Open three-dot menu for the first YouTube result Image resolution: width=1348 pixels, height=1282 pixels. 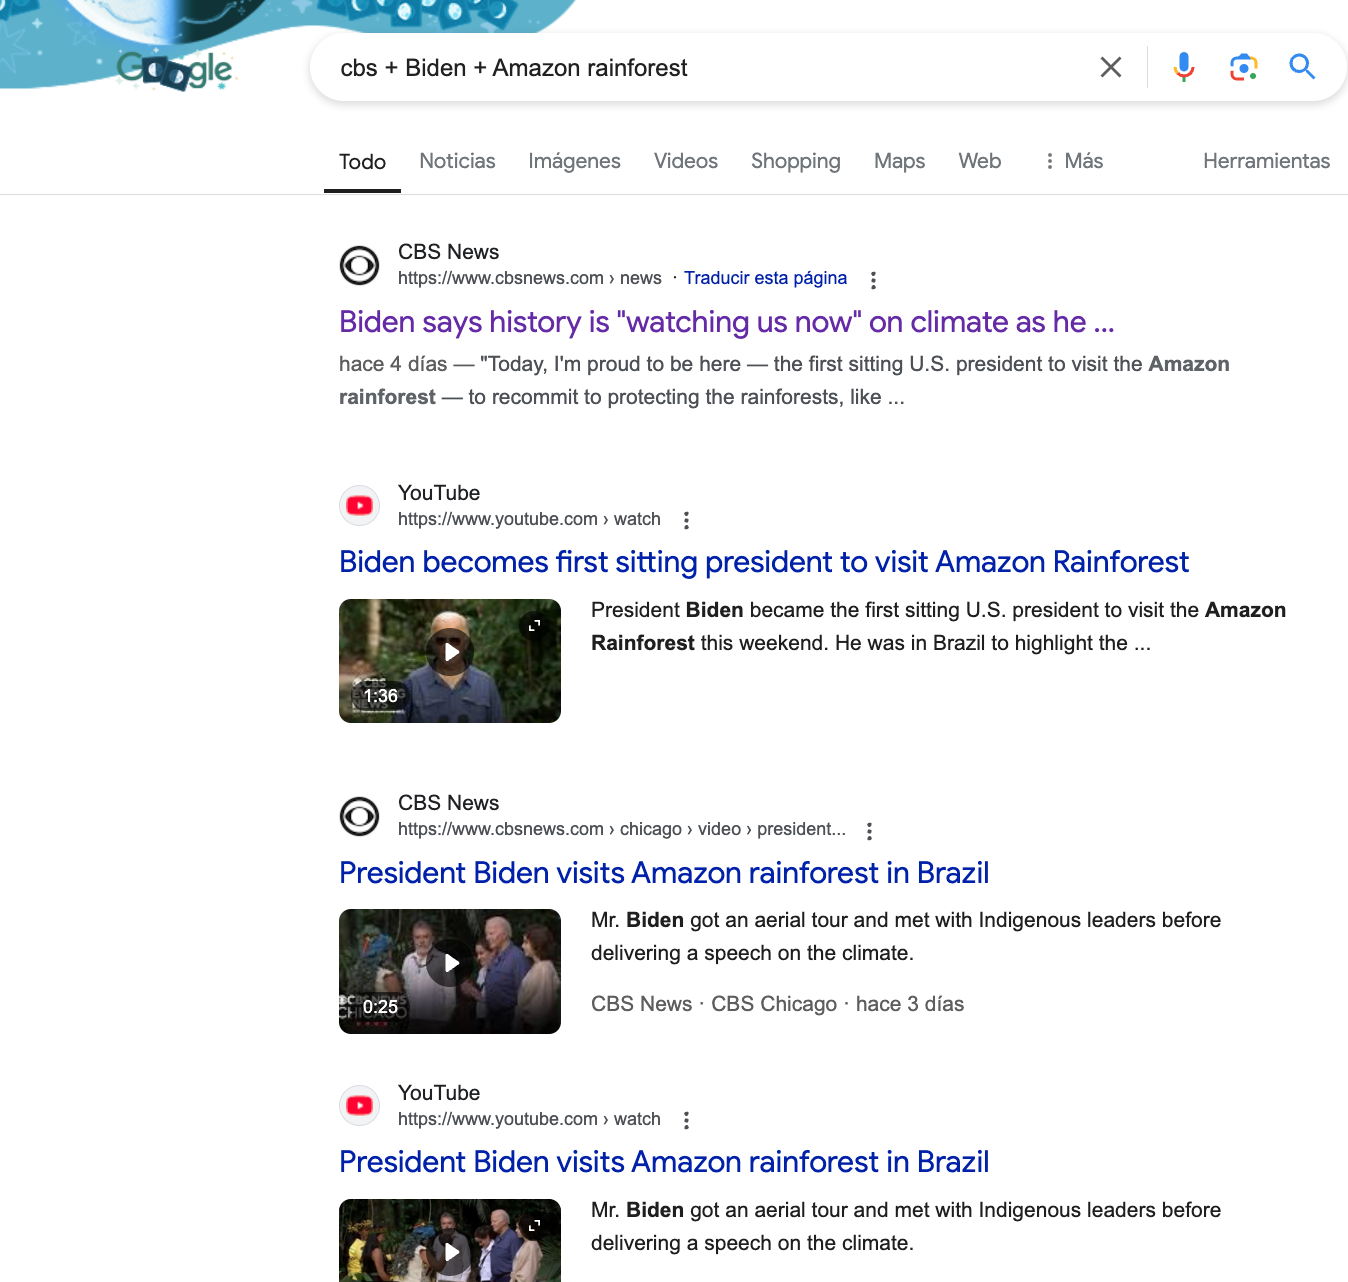point(686,520)
